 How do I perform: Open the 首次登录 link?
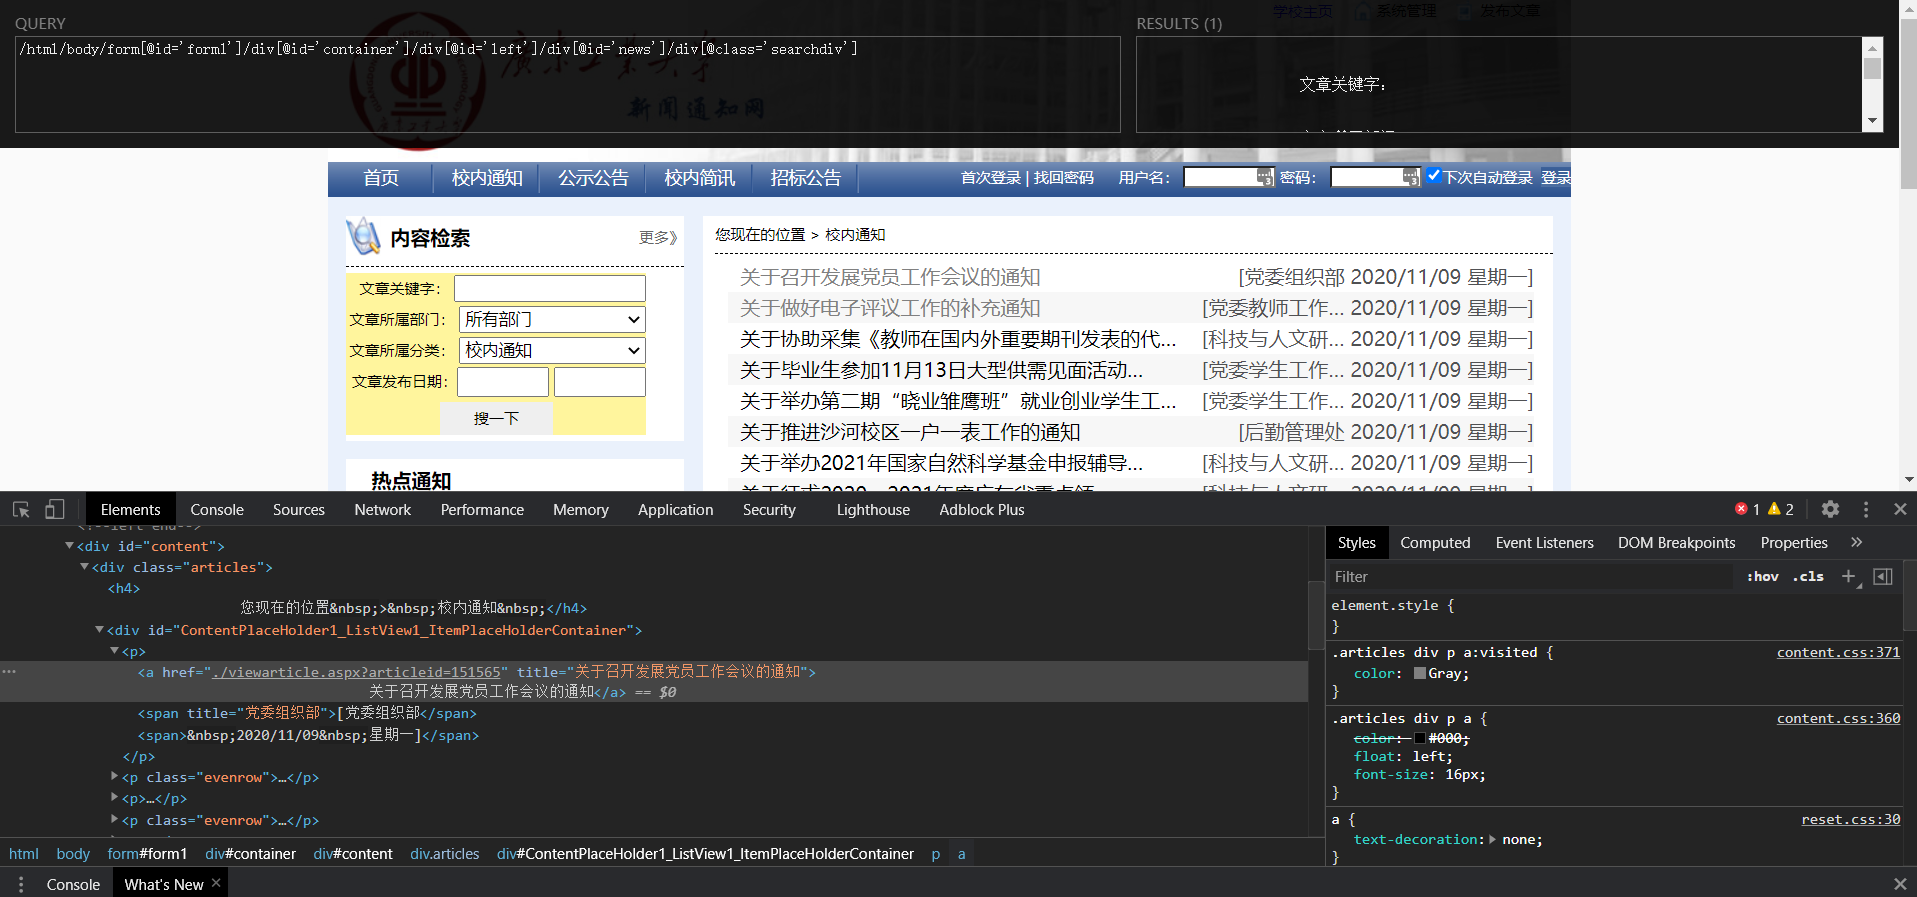click(991, 177)
